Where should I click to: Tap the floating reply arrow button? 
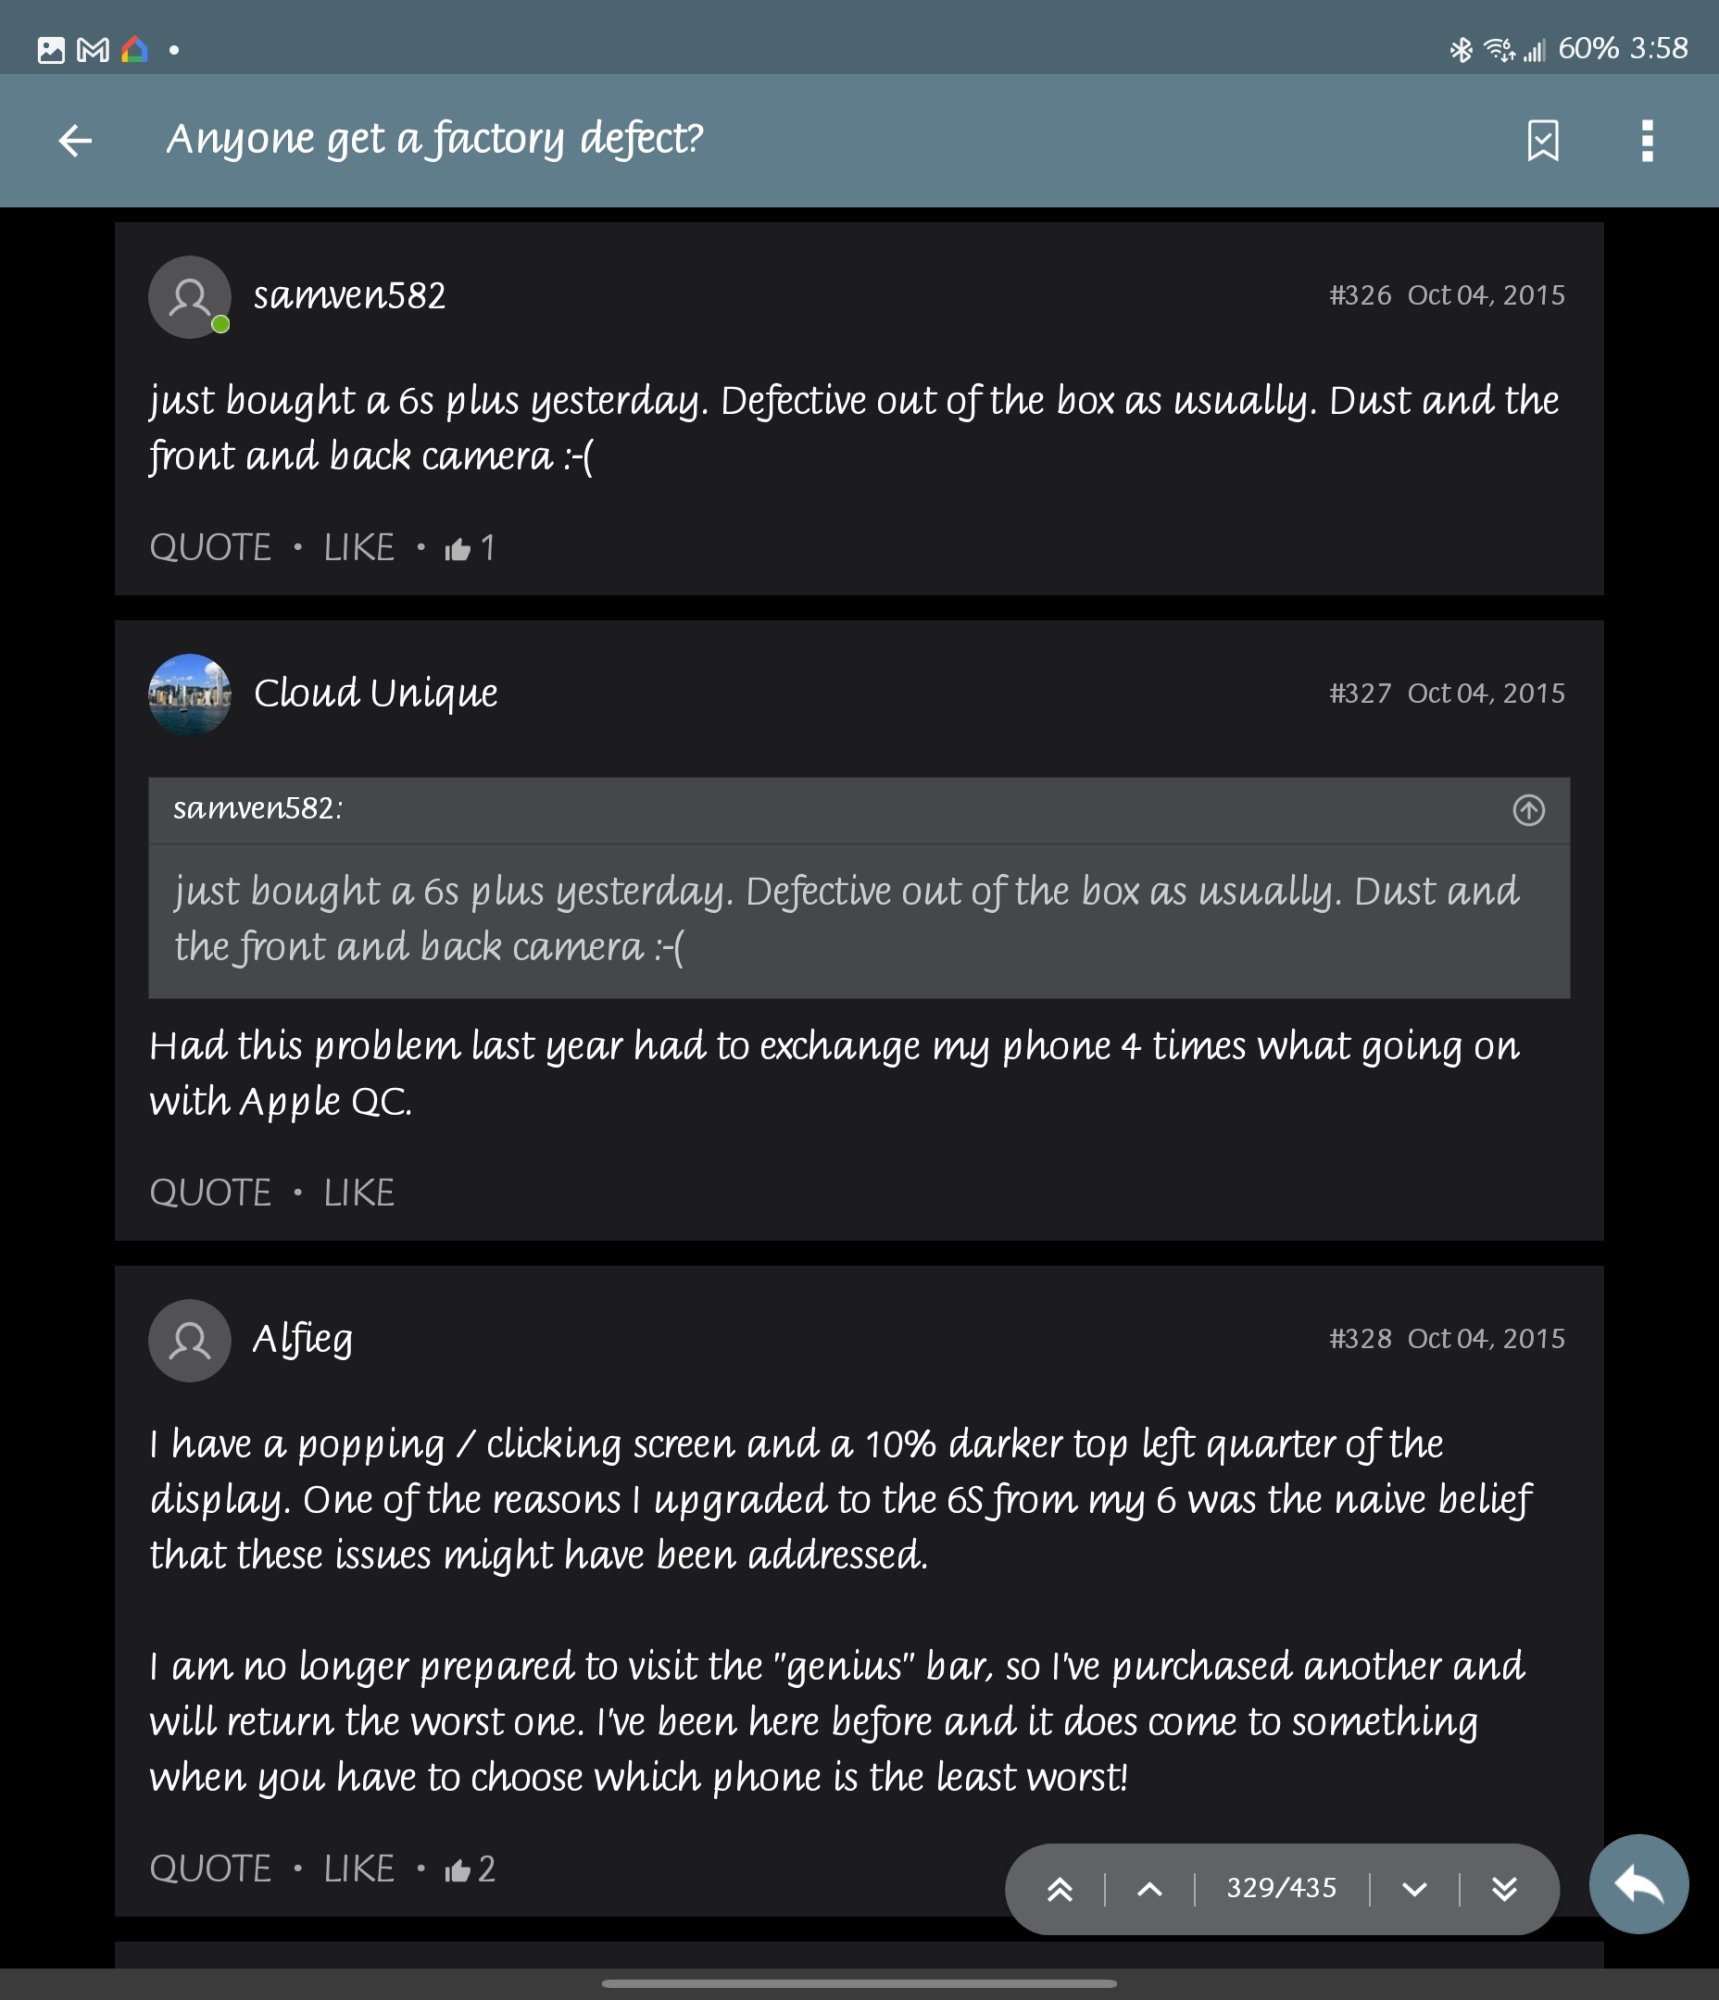1638,1885
